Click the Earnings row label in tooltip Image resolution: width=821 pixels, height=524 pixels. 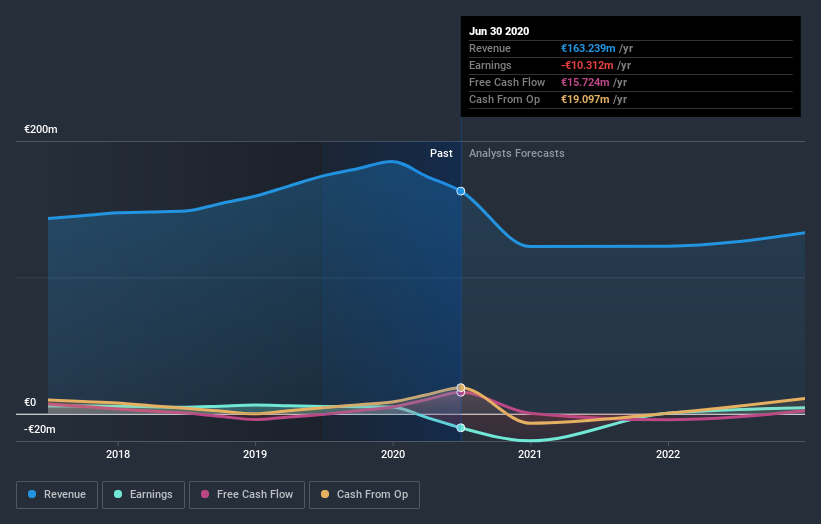coord(490,65)
